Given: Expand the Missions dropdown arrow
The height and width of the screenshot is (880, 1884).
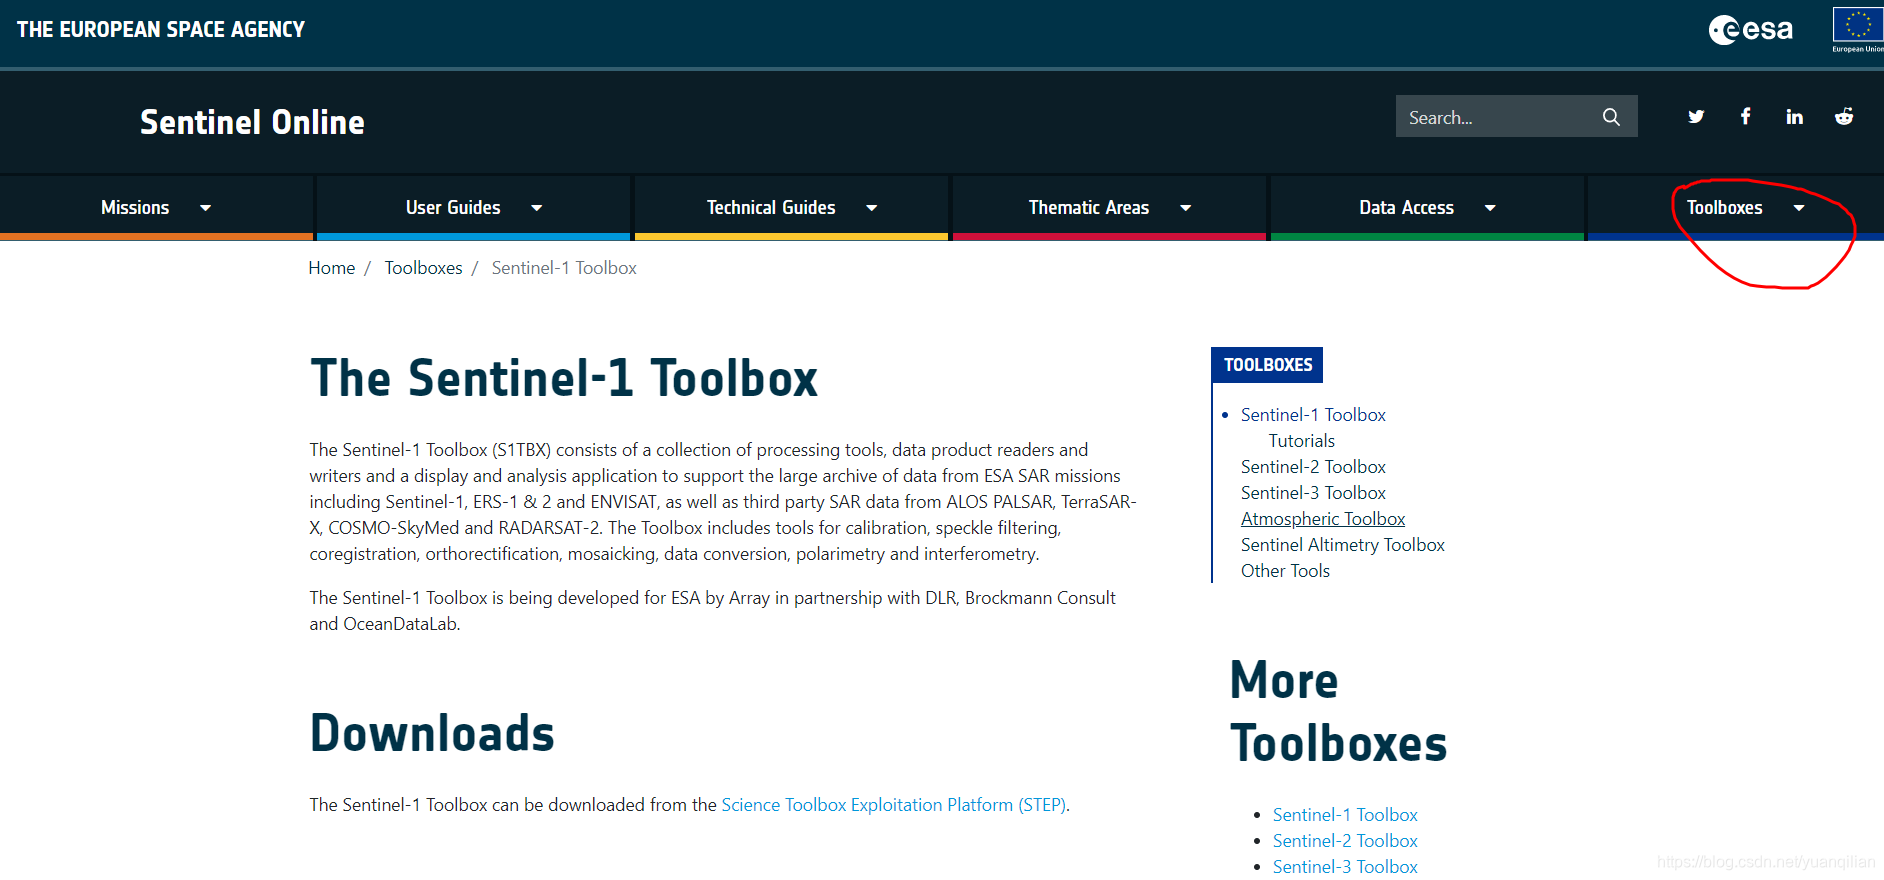Looking at the screenshot, I should [x=206, y=208].
